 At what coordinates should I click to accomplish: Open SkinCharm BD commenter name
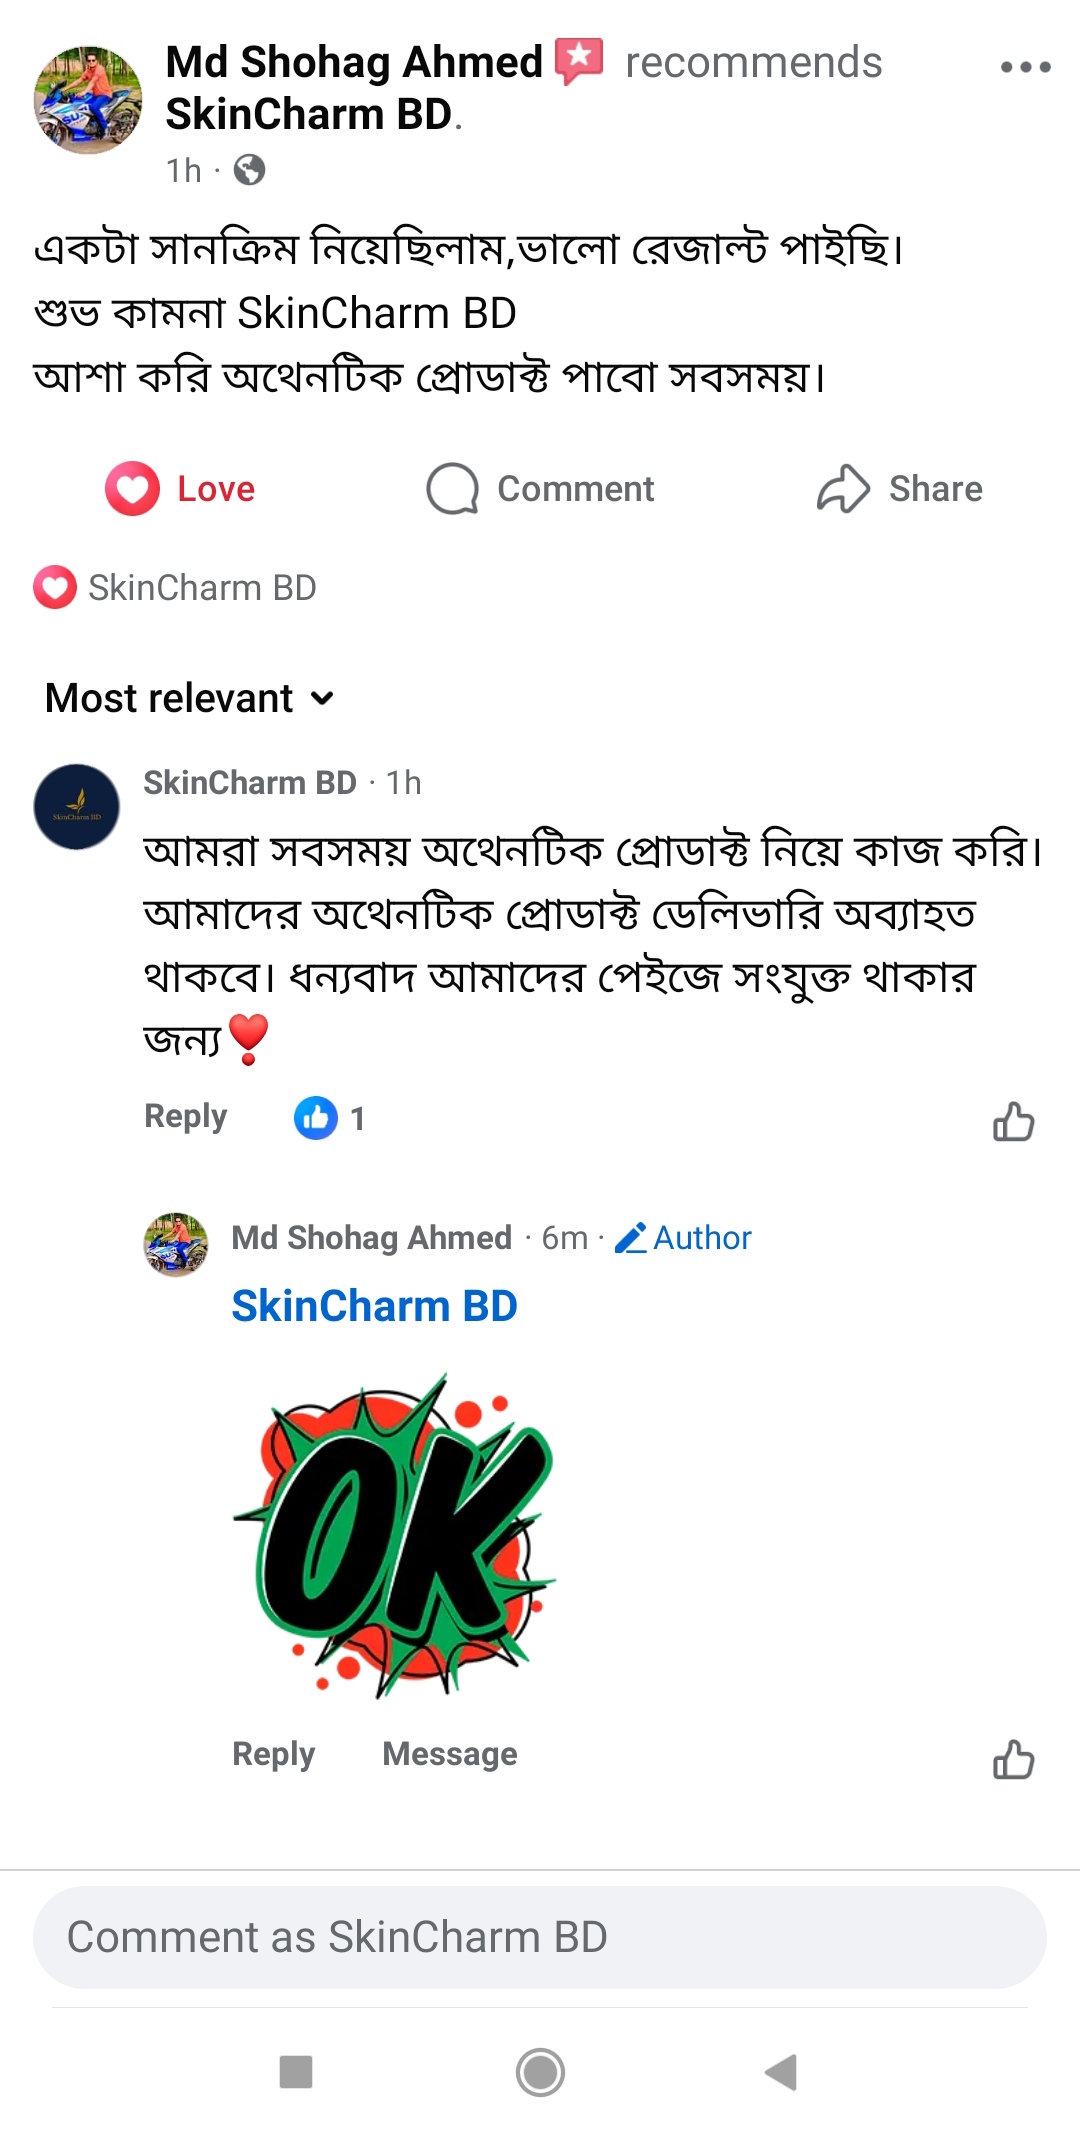(250, 783)
